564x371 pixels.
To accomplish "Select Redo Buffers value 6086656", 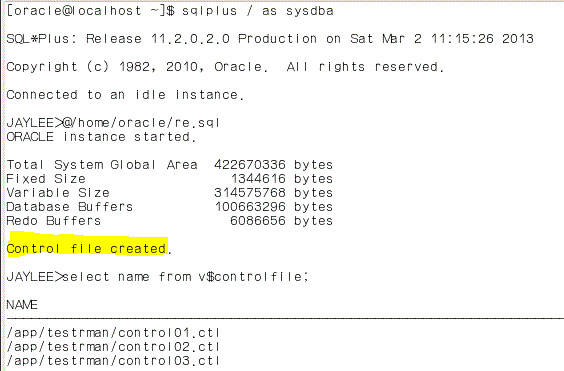I will tap(258, 221).
